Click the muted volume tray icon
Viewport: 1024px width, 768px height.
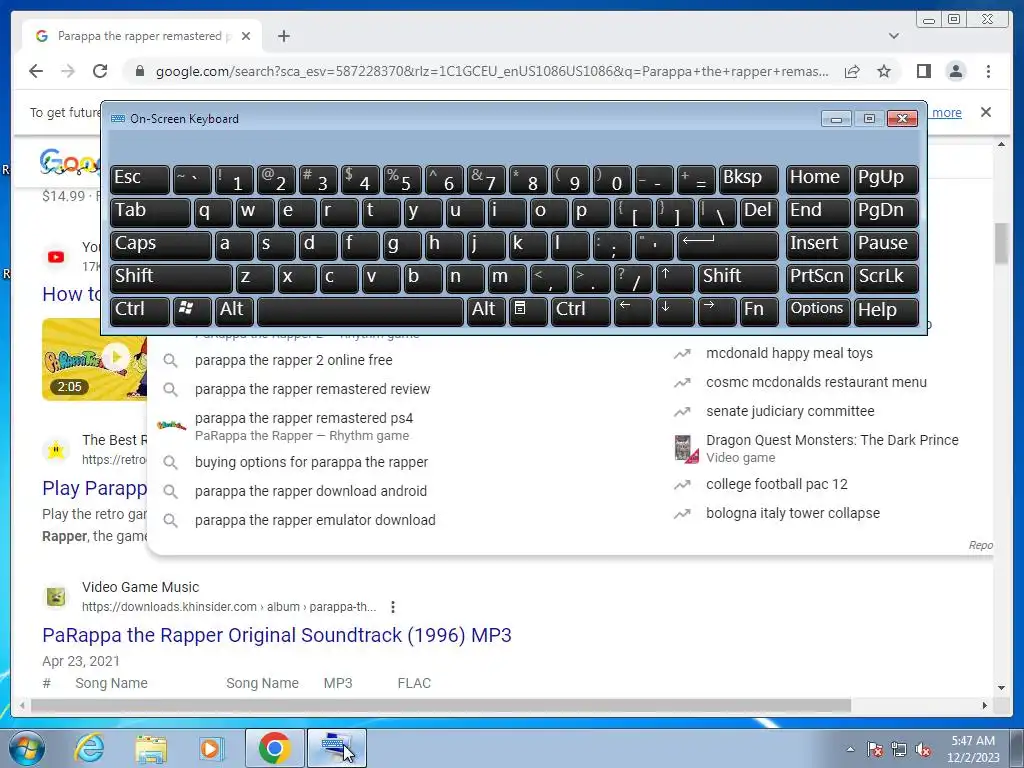click(x=923, y=750)
